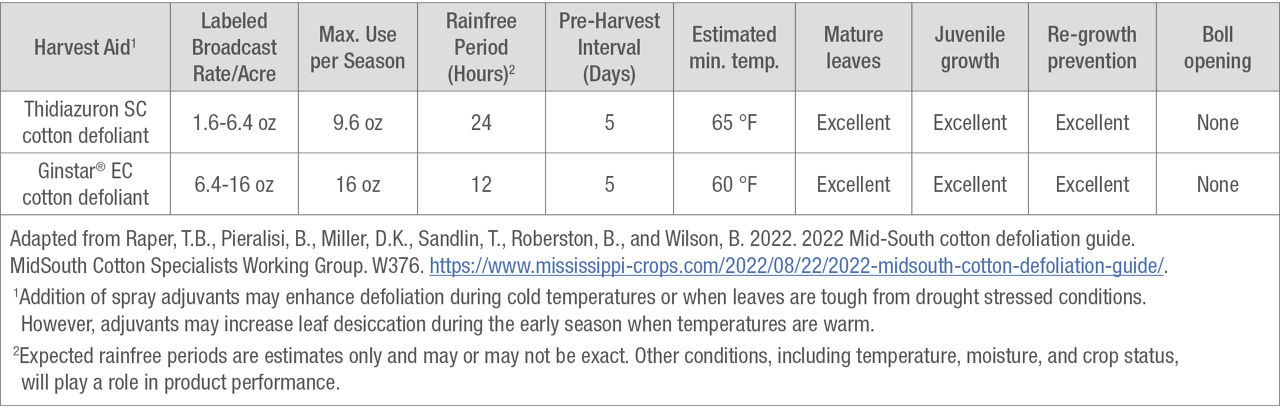
Task: Click the 65 °F temperature cell
Action: point(734,123)
